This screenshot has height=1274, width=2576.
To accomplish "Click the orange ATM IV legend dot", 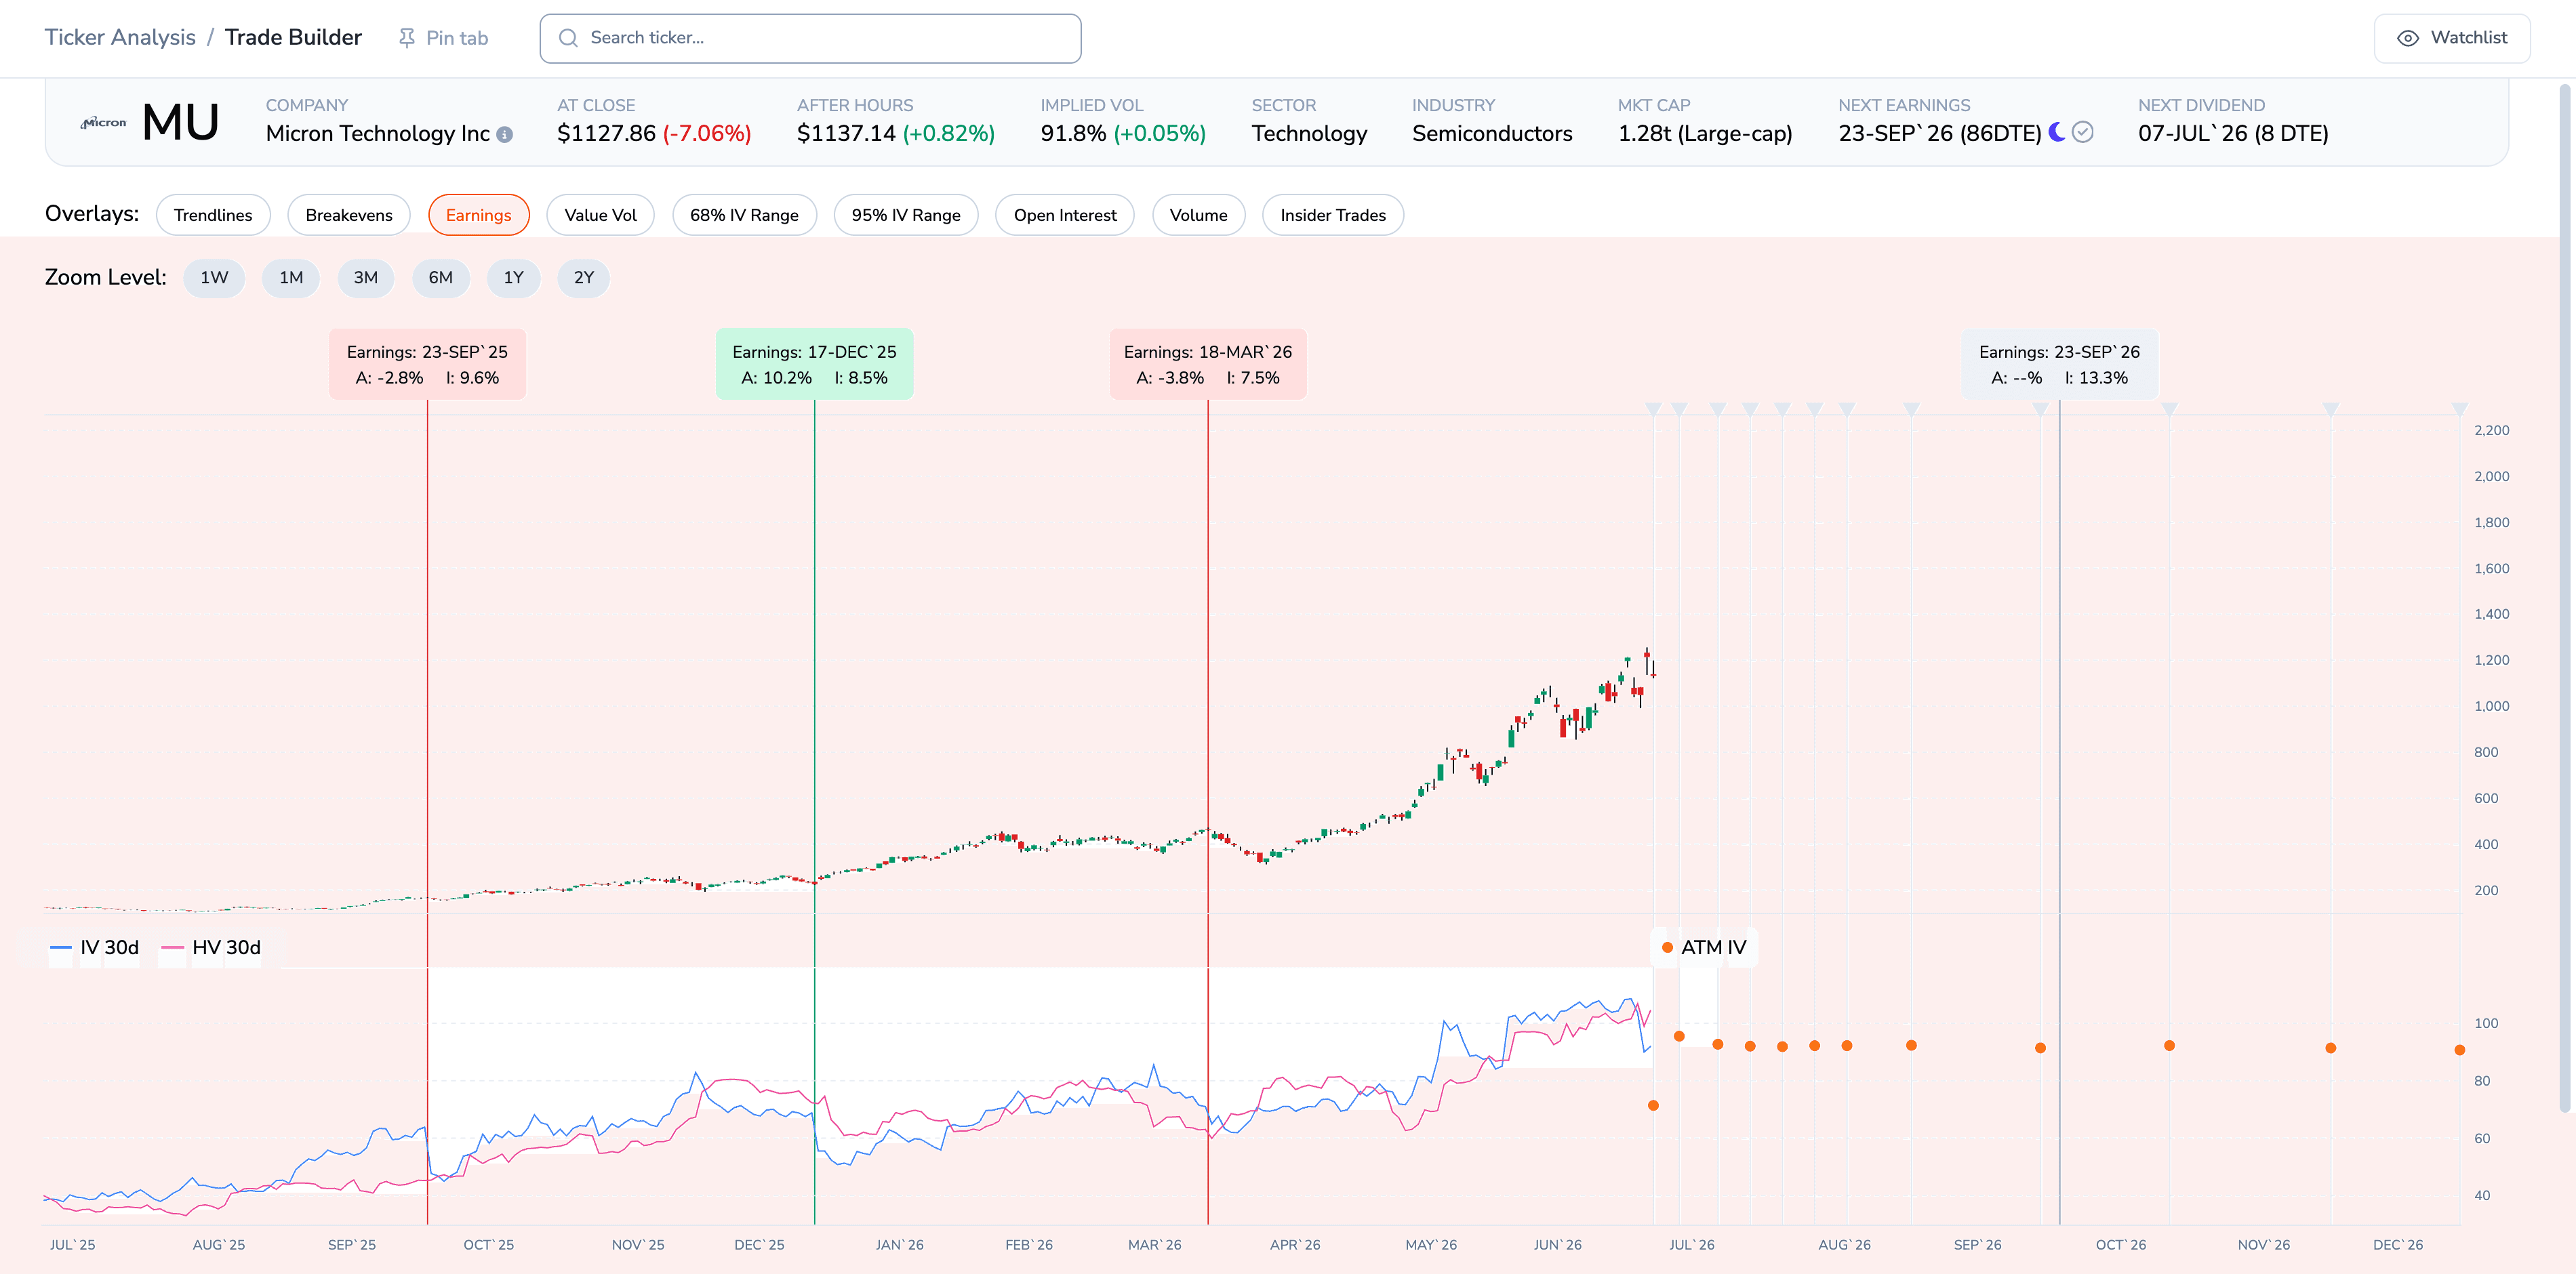I will pos(1667,947).
